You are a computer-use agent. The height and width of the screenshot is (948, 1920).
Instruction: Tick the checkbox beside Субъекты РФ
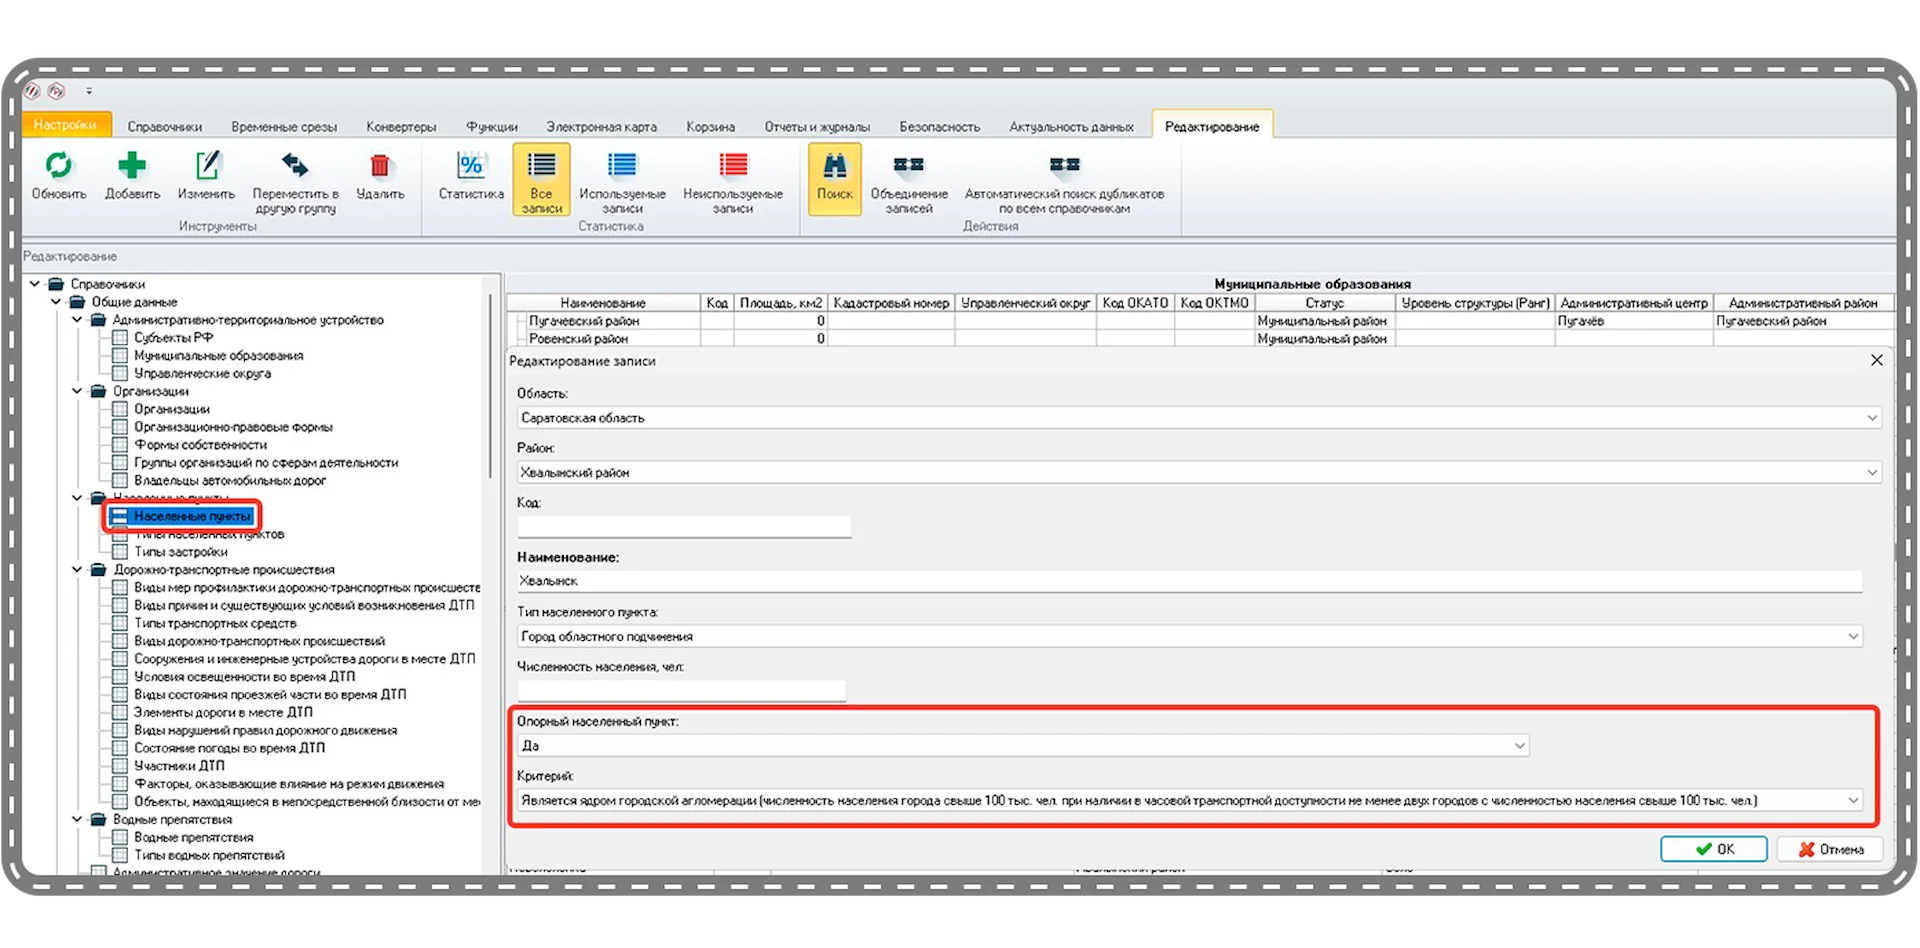pyautogui.click(x=120, y=338)
